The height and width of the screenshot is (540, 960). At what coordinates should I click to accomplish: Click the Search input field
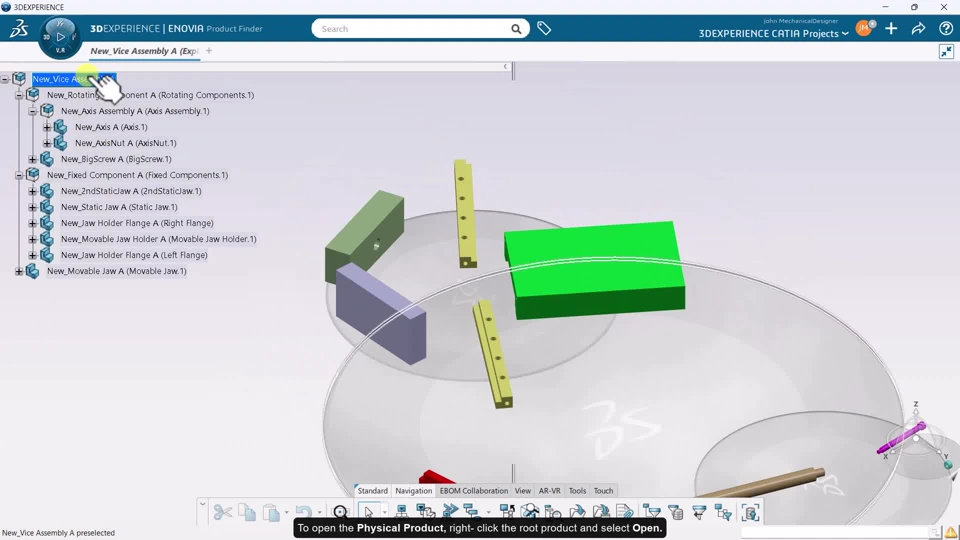click(410, 29)
